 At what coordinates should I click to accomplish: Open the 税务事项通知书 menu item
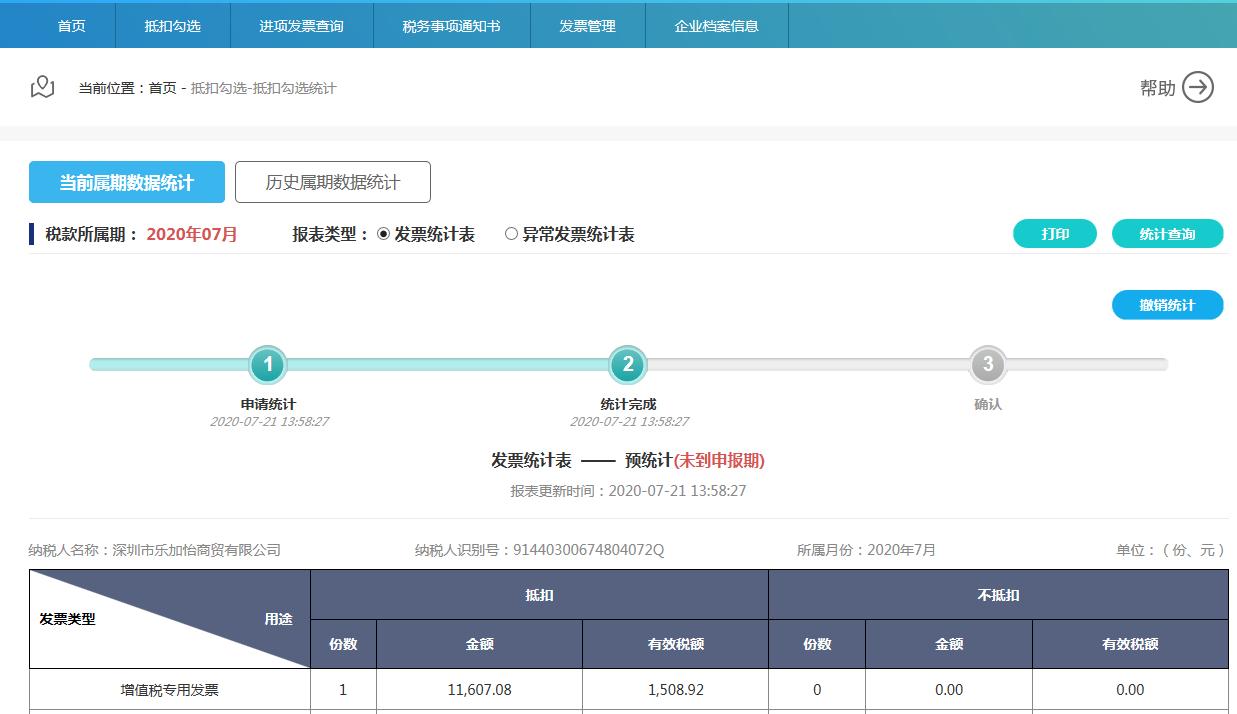450,25
